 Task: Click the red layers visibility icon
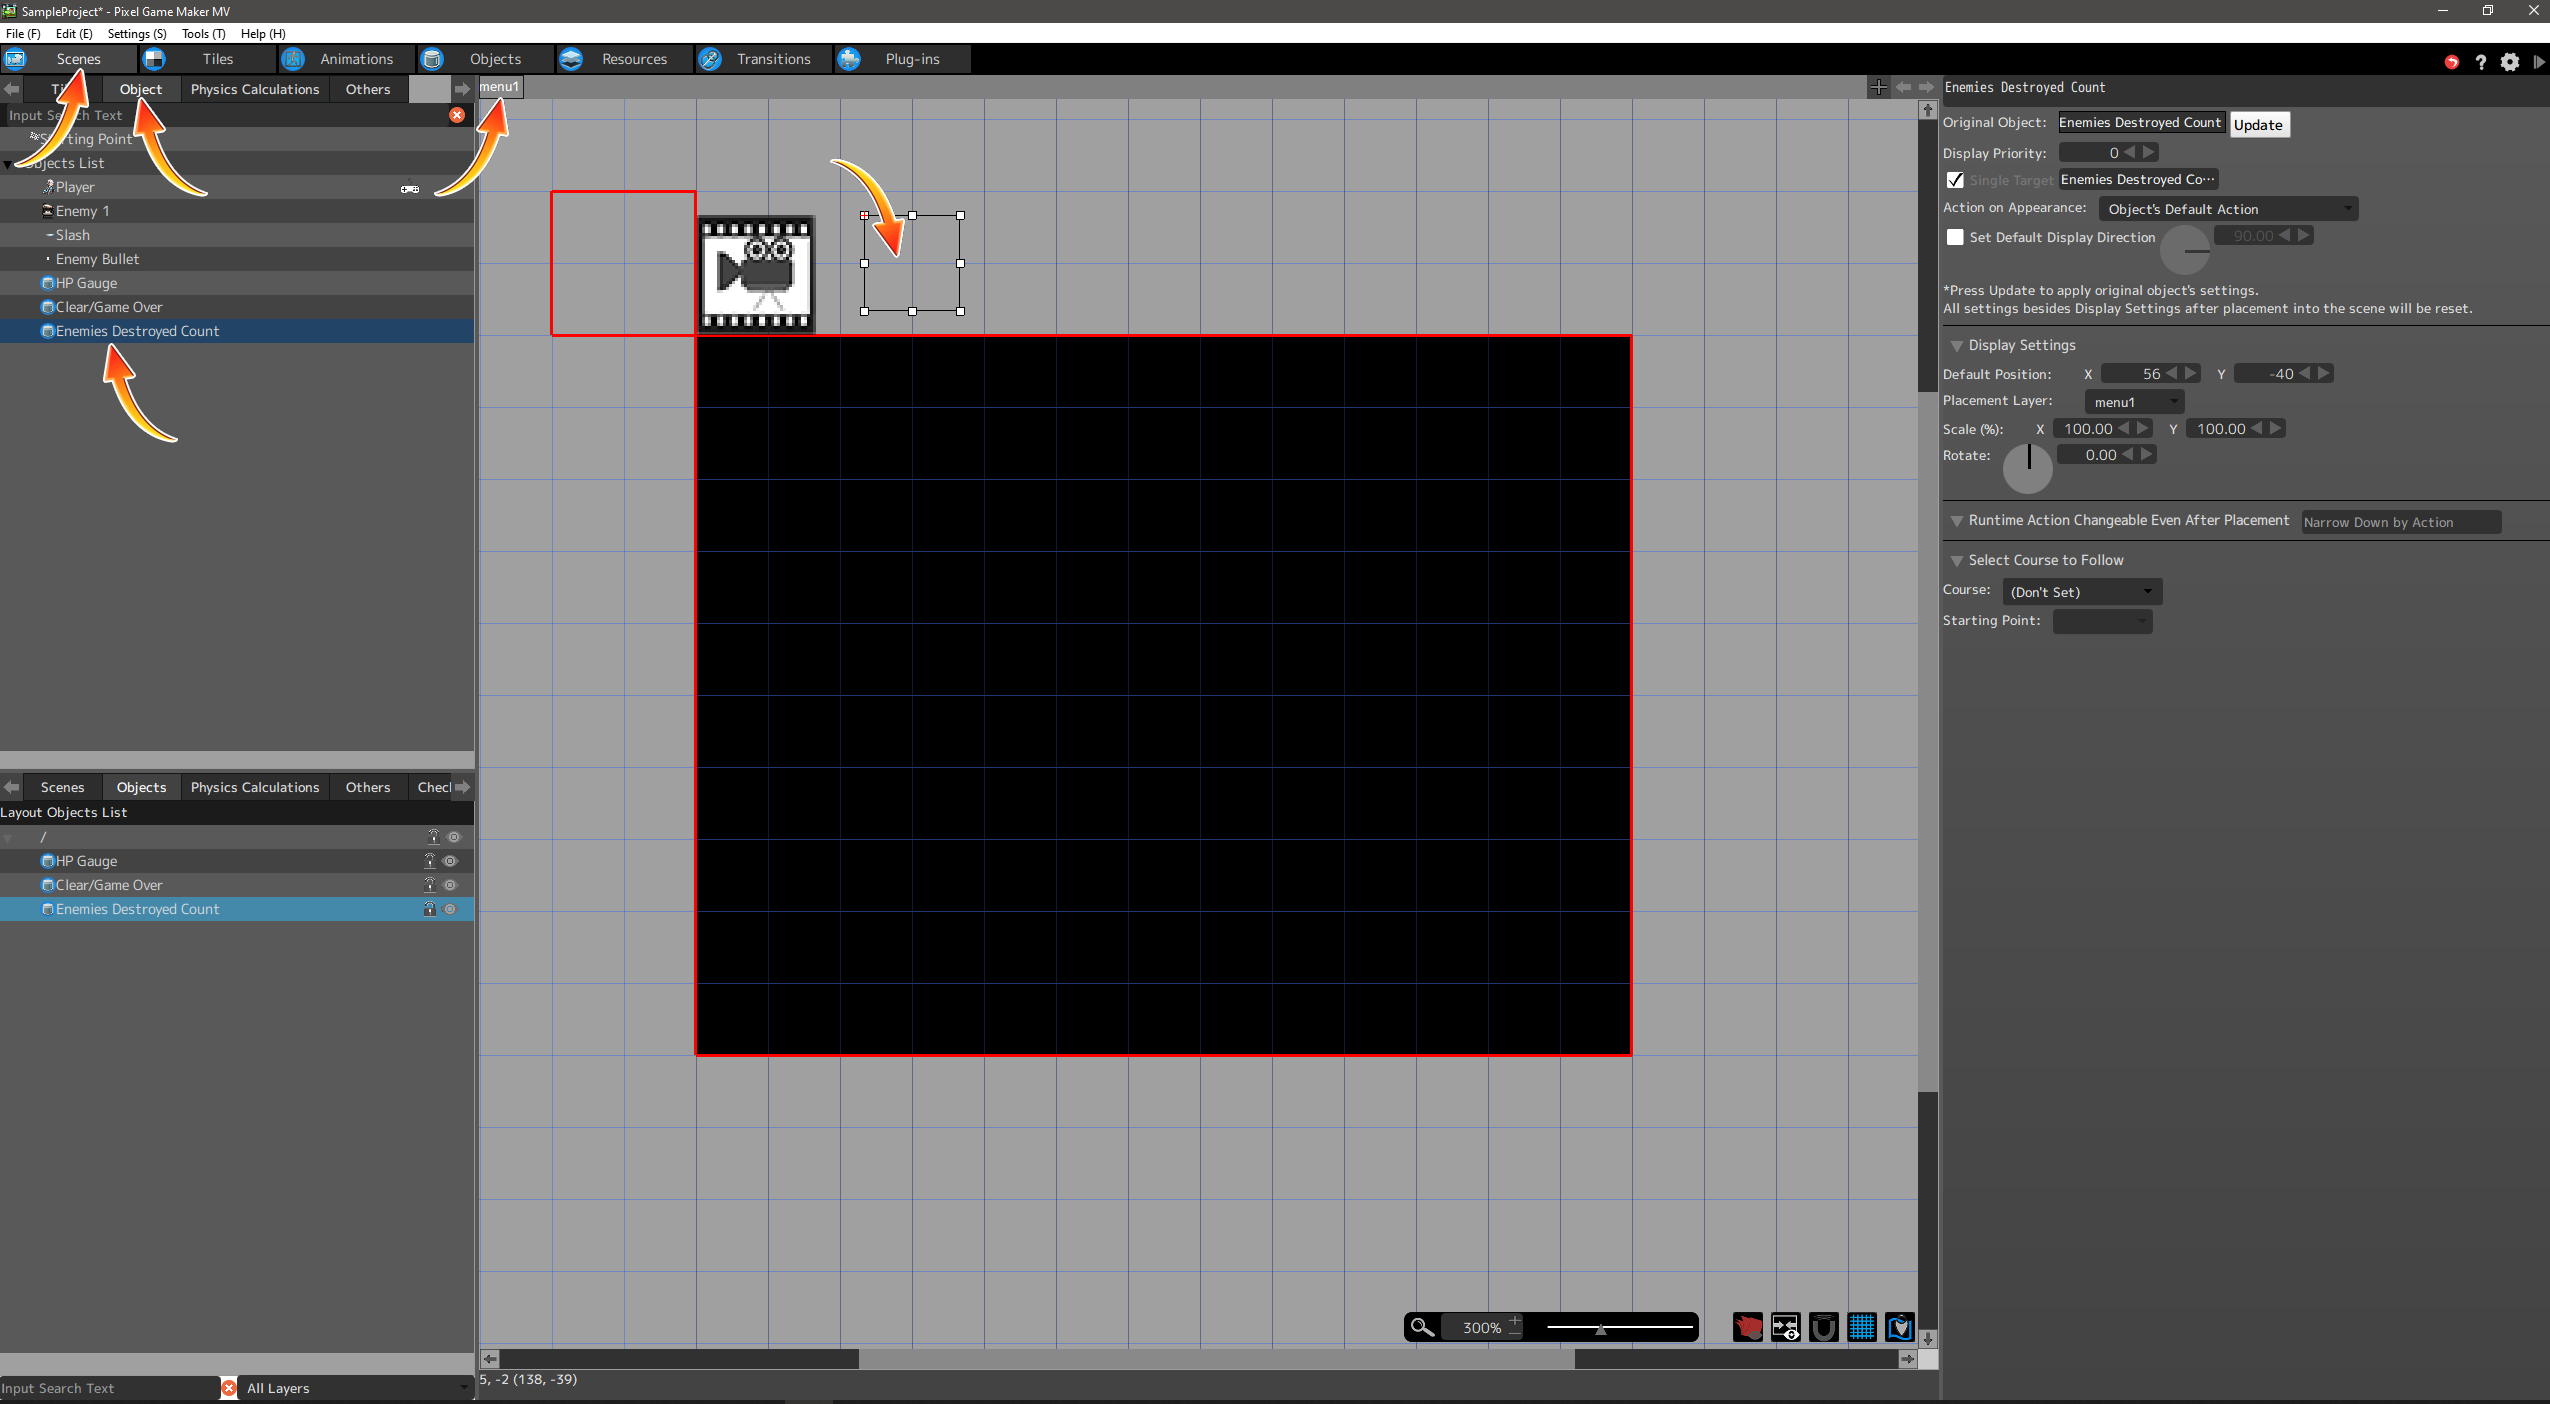(x=1747, y=1327)
